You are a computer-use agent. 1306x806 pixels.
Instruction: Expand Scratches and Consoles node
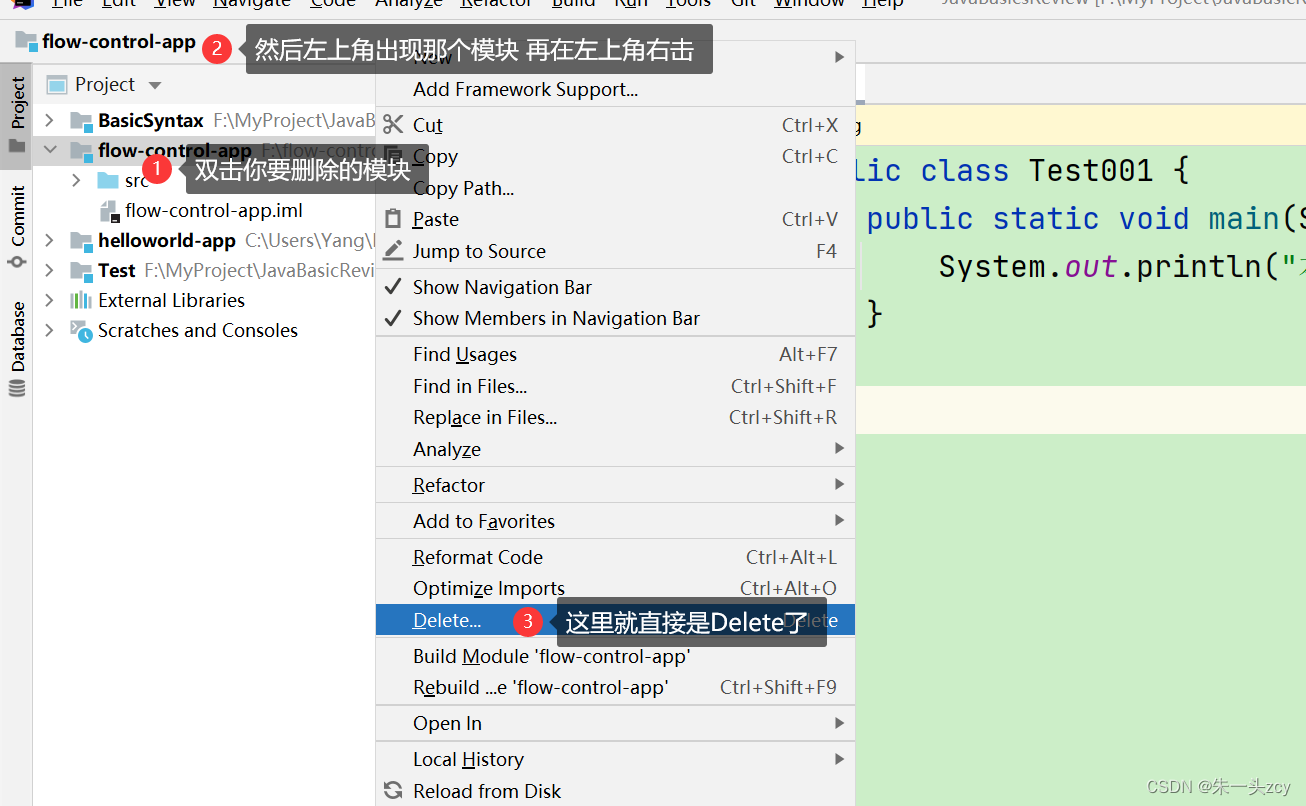point(49,330)
